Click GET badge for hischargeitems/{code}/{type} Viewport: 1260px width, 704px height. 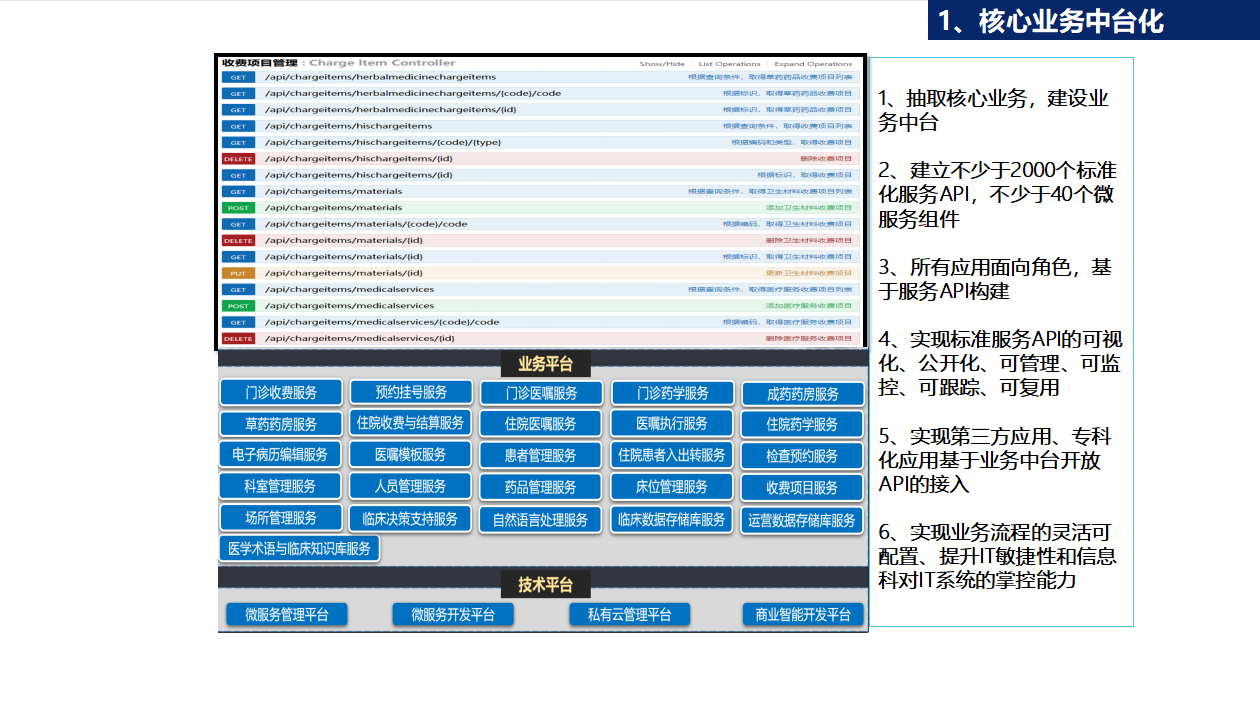tap(238, 143)
